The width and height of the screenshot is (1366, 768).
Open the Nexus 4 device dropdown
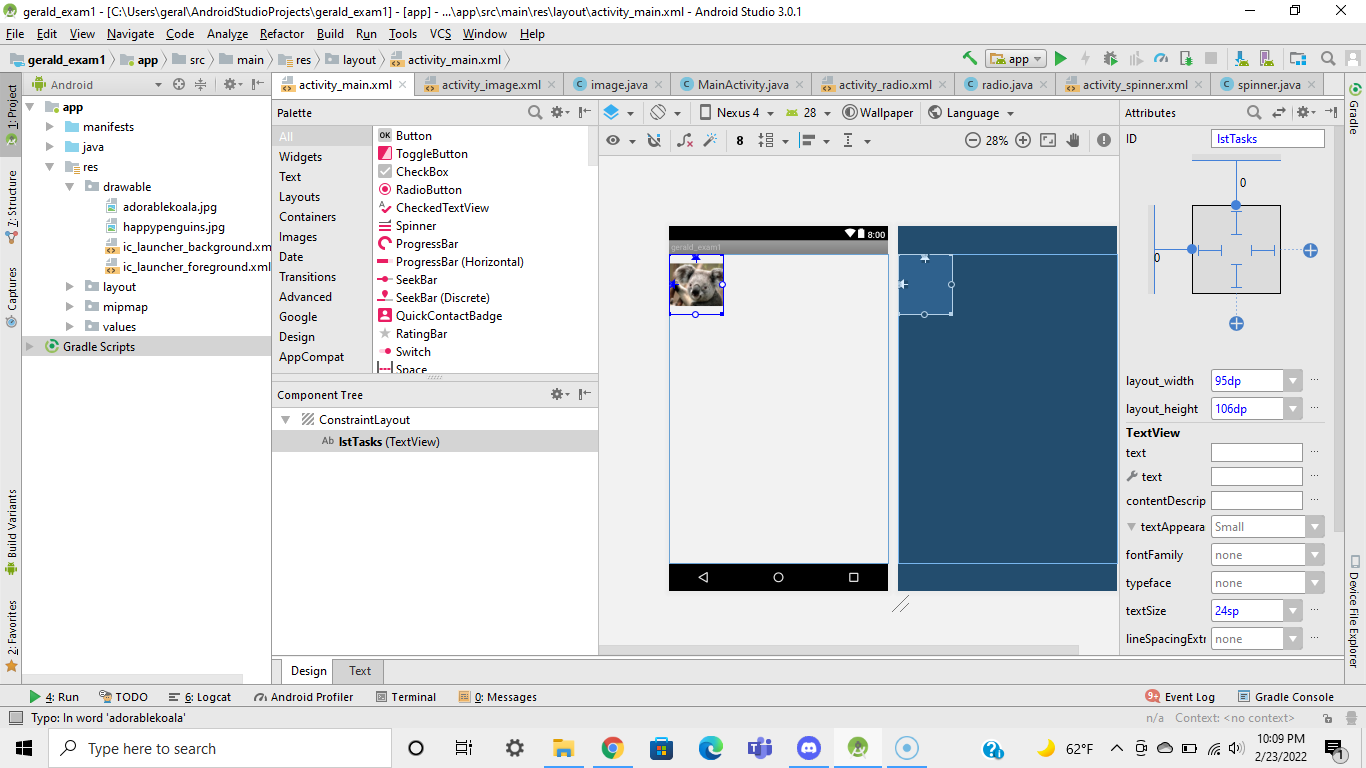(x=737, y=112)
